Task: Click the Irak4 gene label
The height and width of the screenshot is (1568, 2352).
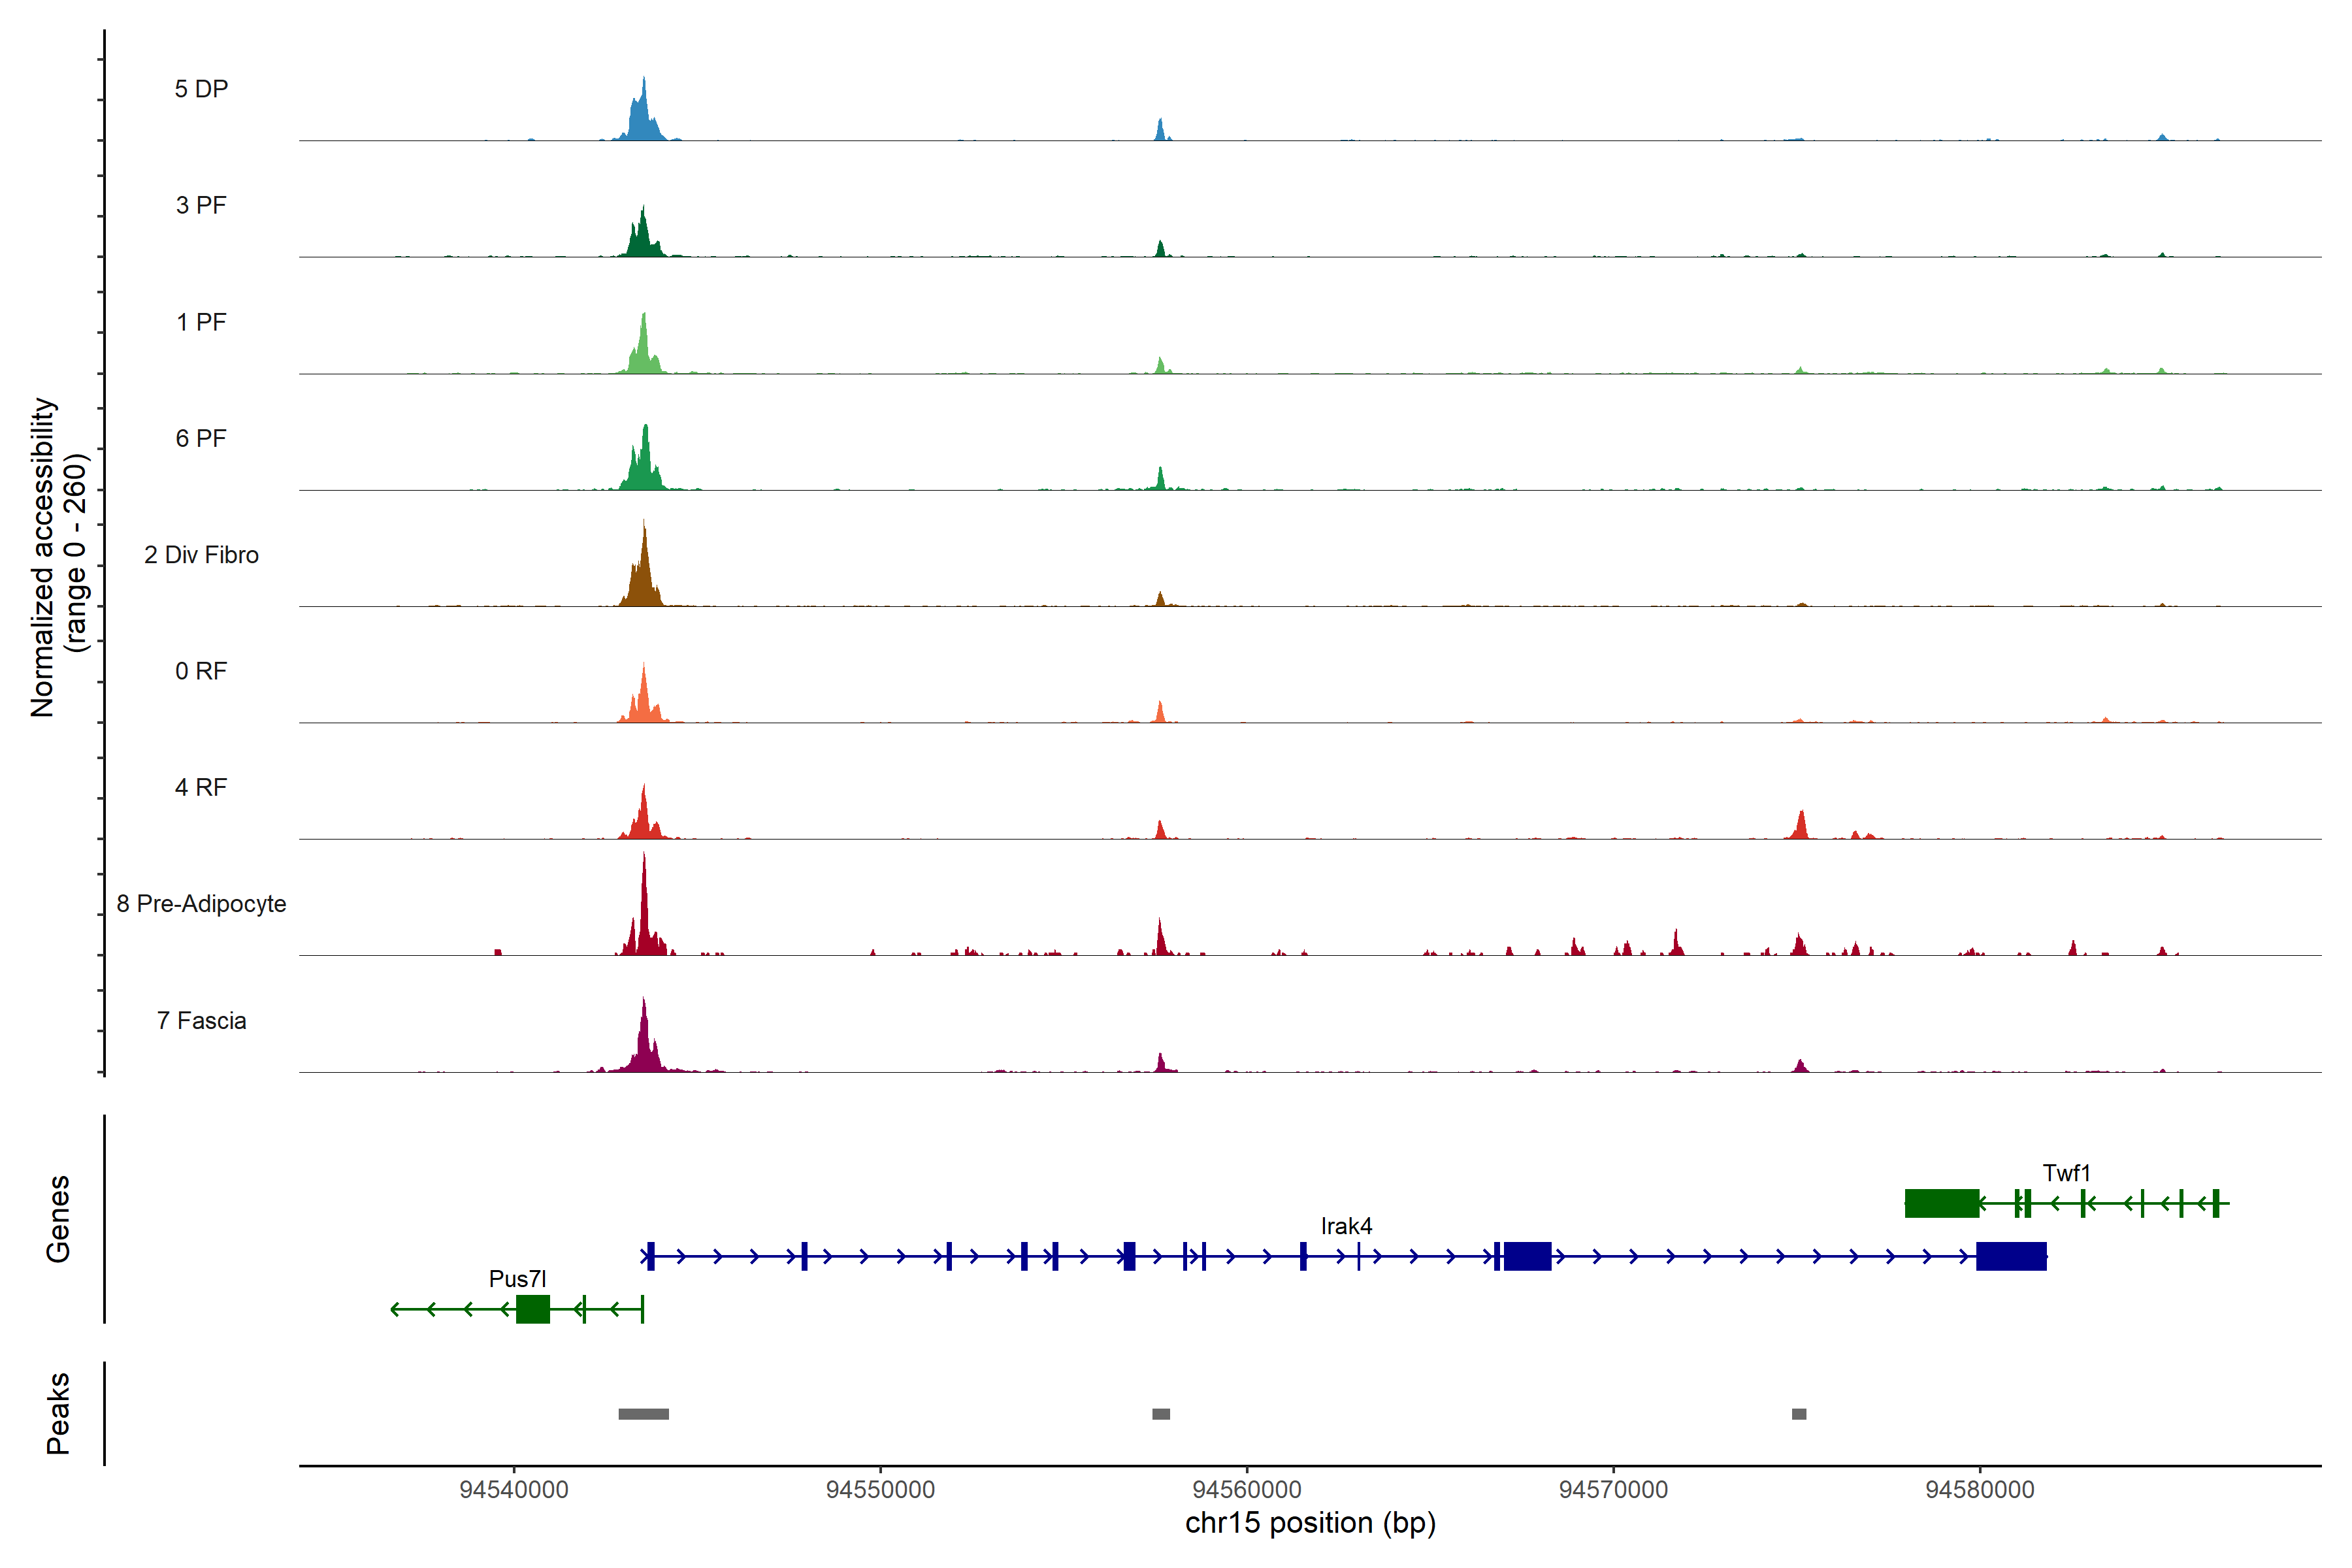Action: pos(1346,1226)
